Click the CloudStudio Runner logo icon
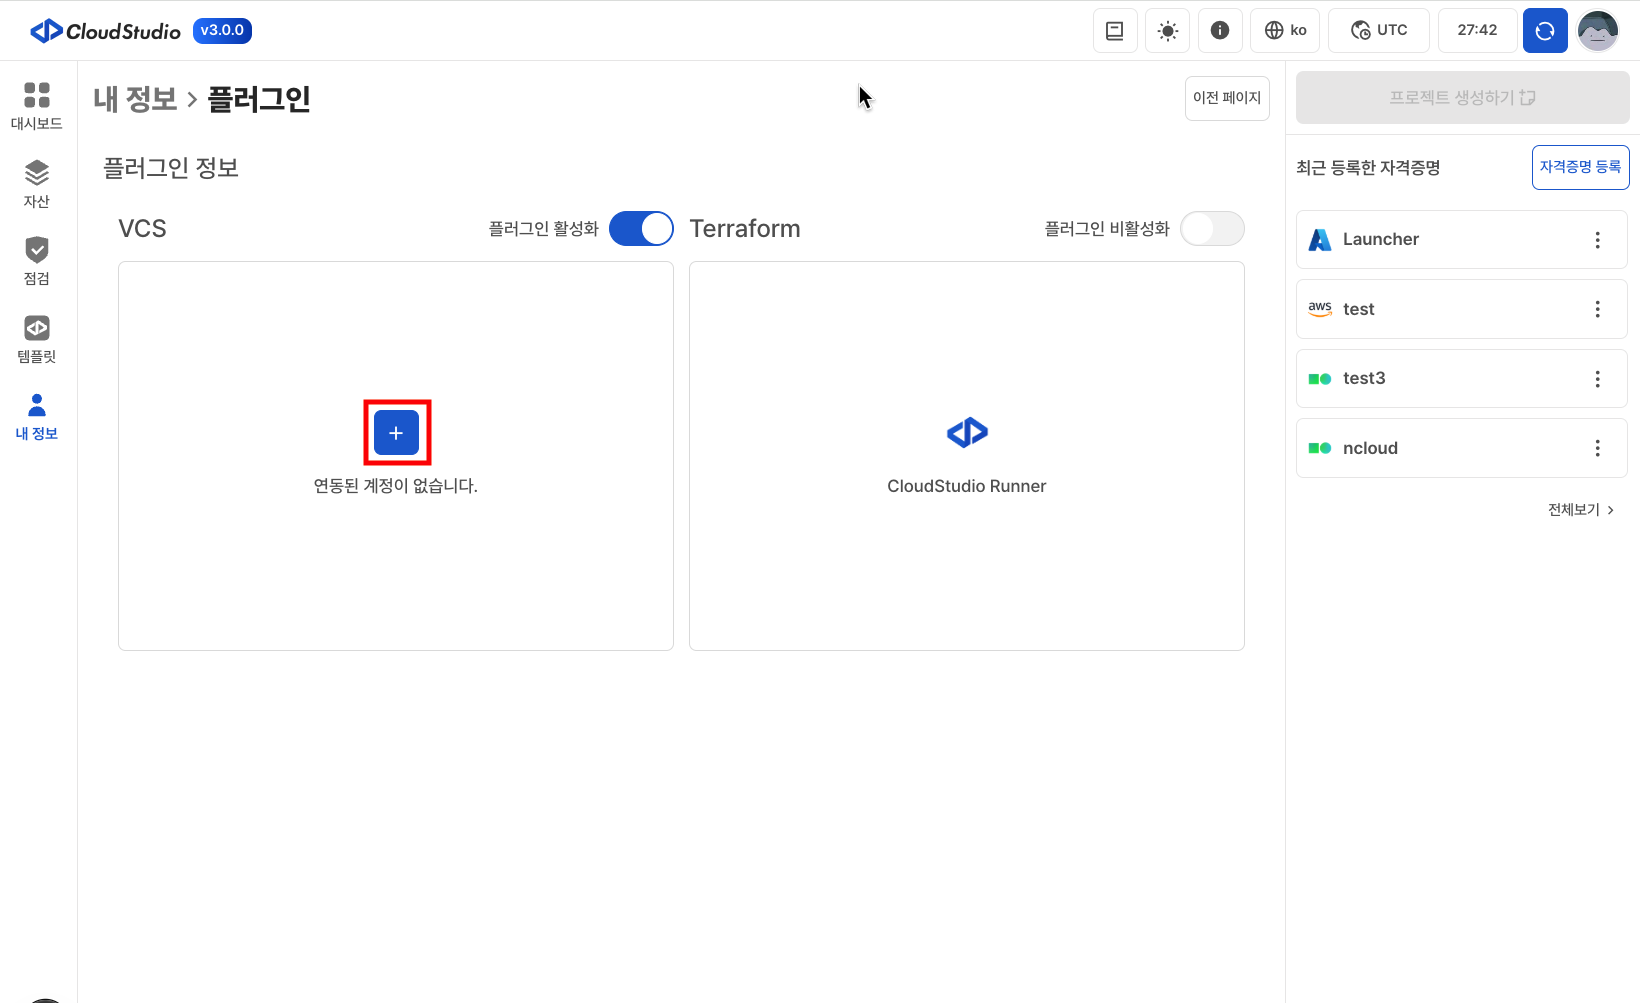This screenshot has height=1003, width=1640. [967, 433]
